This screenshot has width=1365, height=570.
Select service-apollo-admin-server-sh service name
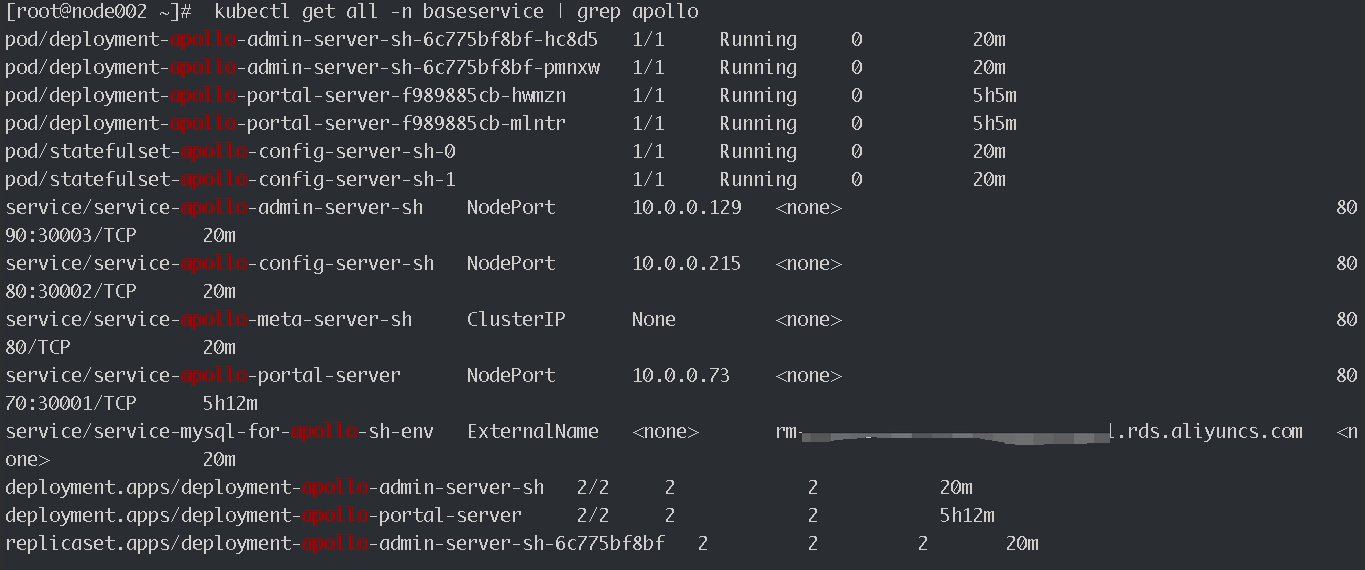[x=214, y=208]
